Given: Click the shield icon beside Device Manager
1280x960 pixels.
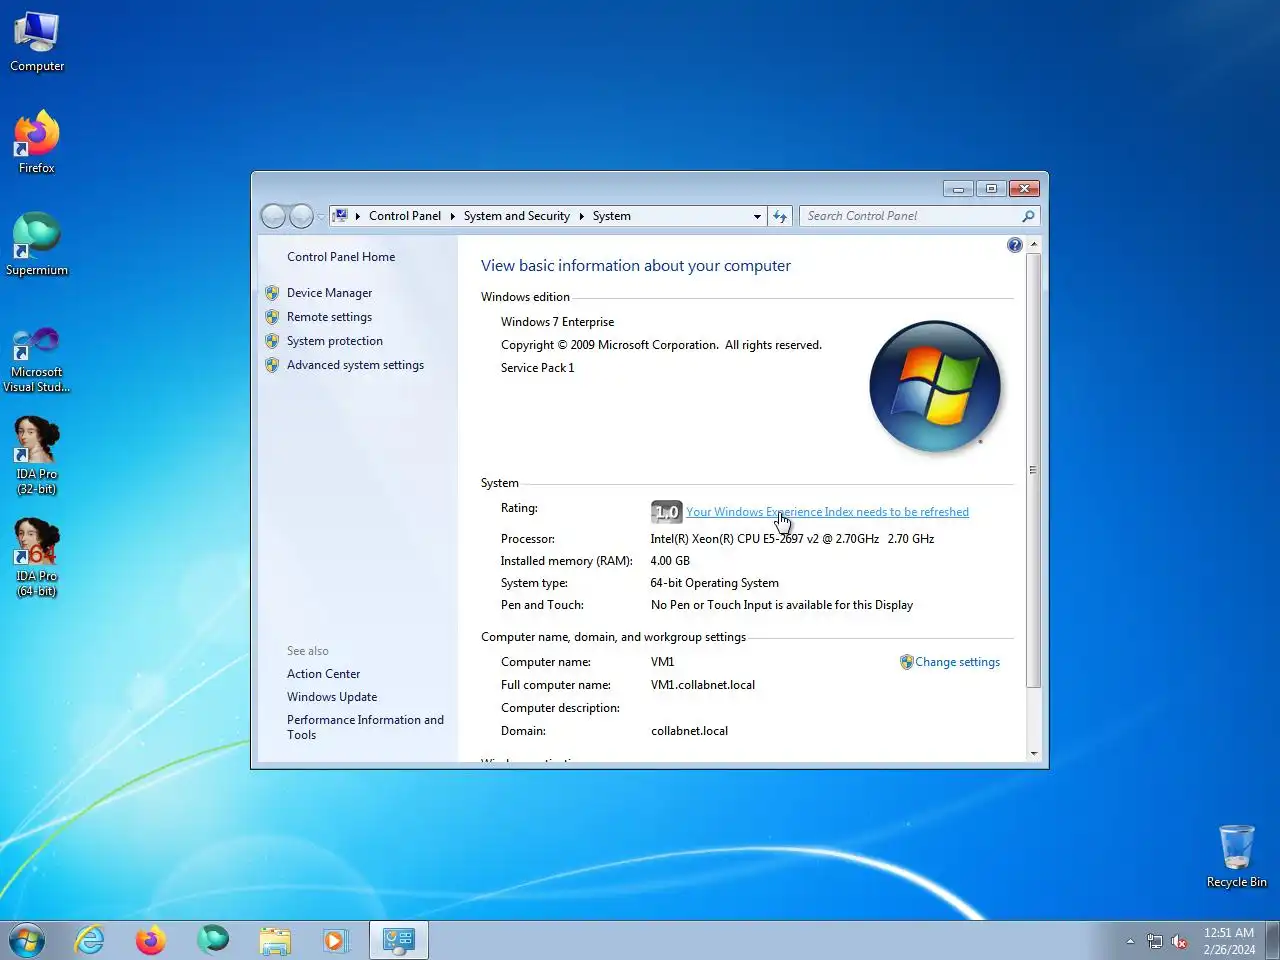Looking at the screenshot, I should (x=272, y=293).
